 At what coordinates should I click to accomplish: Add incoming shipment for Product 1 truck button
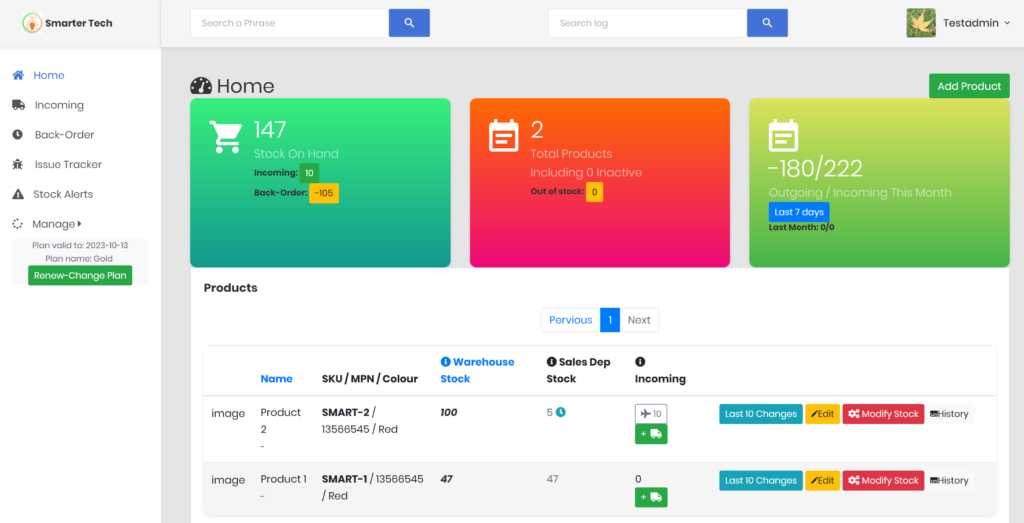pos(651,497)
